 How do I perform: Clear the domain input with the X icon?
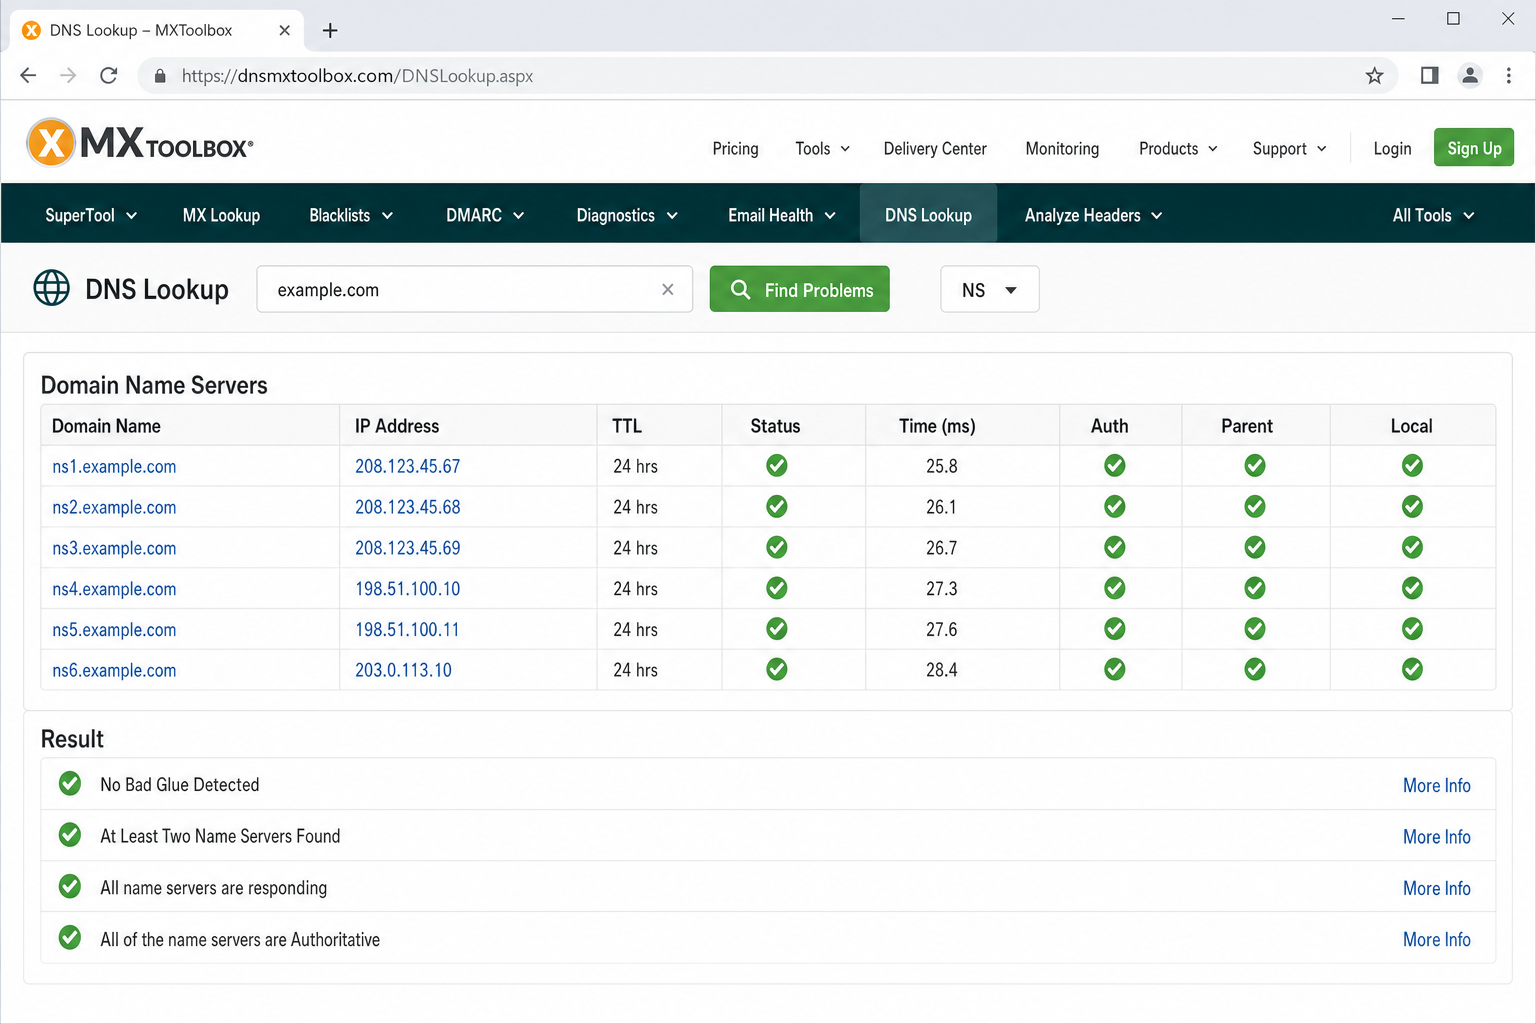point(668,289)
